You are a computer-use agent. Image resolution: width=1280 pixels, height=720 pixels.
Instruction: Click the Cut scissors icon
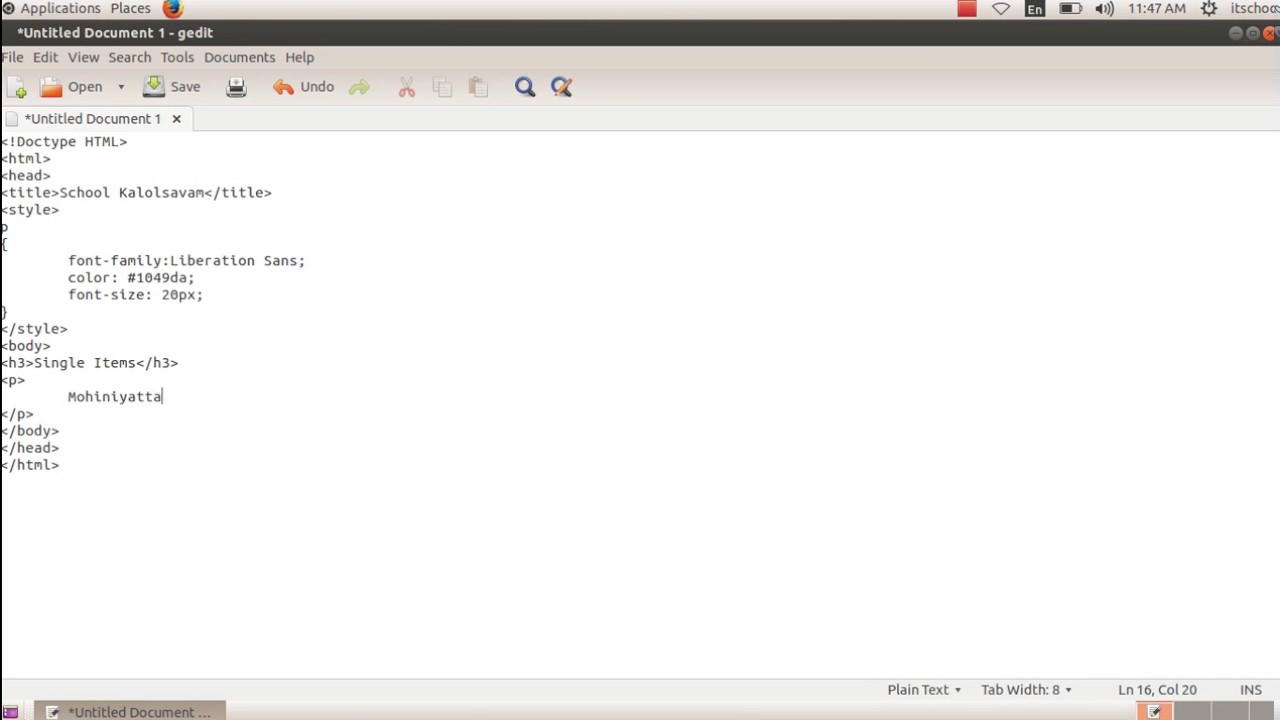click(406, 88)
